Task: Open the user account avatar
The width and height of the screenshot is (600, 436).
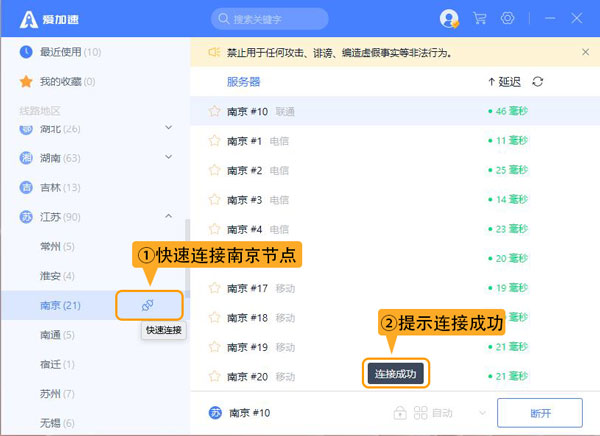Action: point(449,18)
